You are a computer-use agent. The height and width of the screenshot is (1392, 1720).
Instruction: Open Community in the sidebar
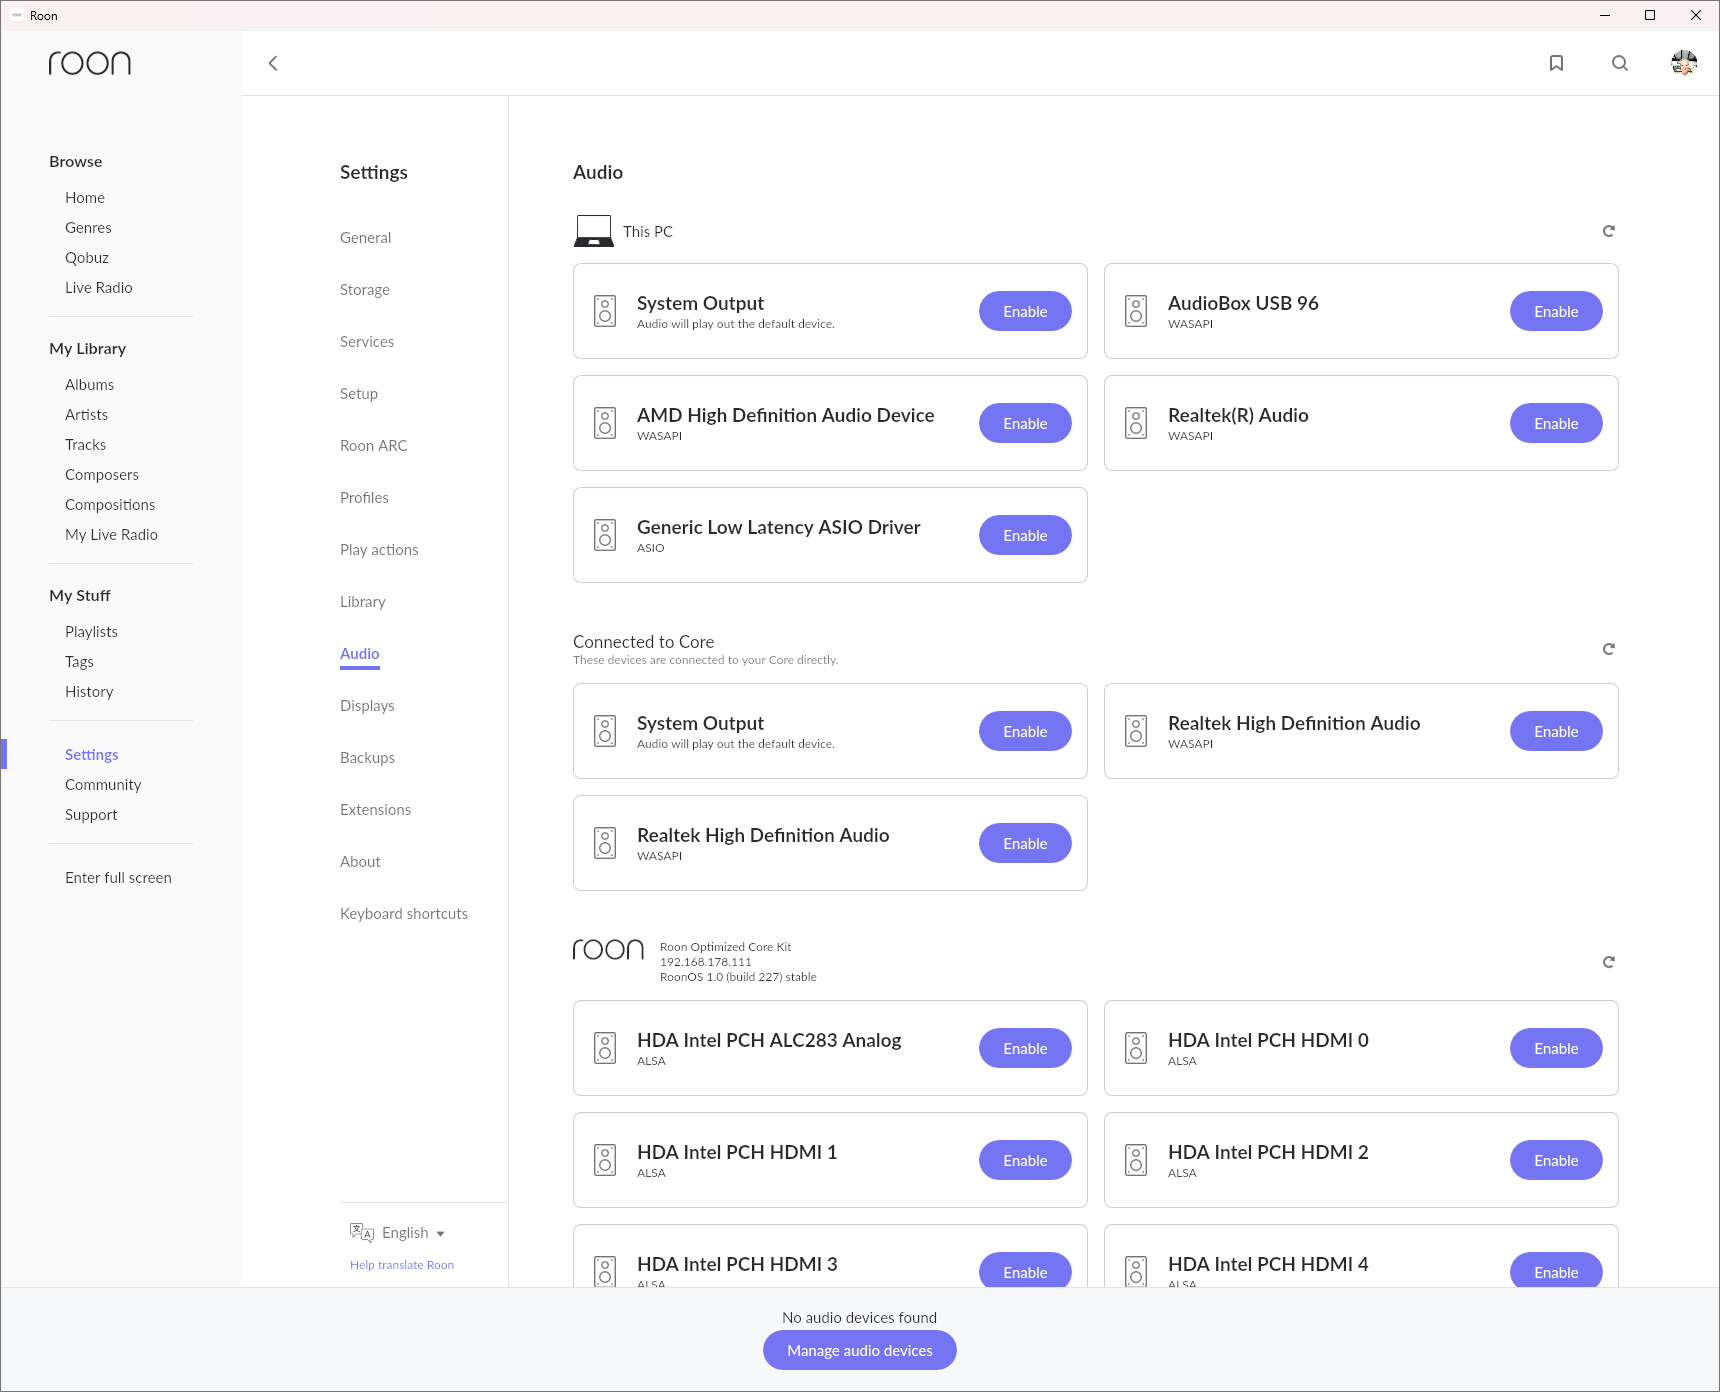pyautogui.click(x=103, y=784)
